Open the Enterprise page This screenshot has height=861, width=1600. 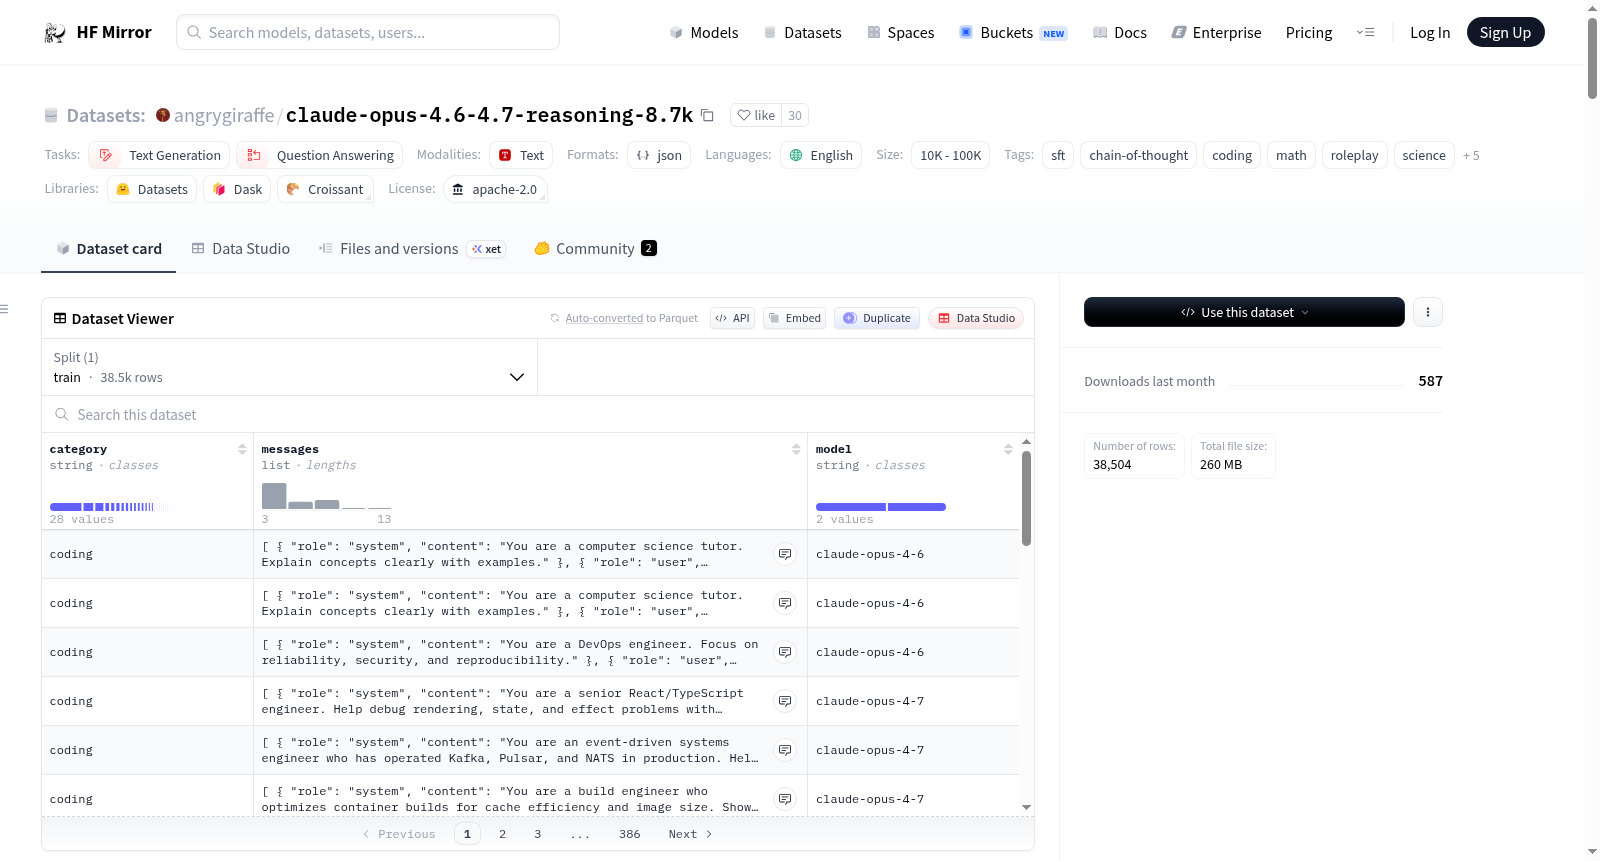[x=1216, y=33]
